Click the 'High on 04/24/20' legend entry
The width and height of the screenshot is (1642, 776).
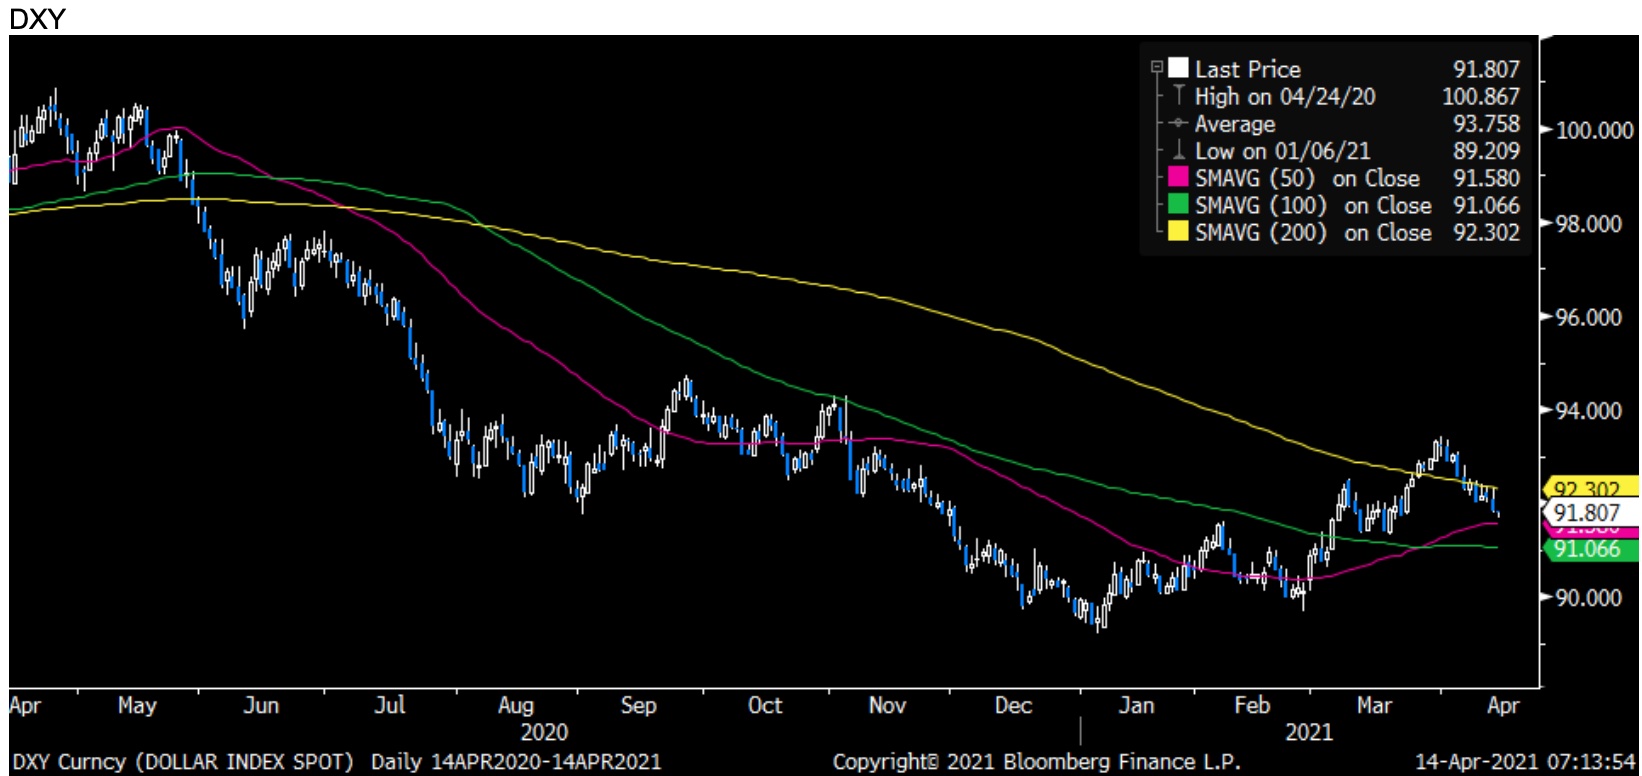click(1285, 96)
